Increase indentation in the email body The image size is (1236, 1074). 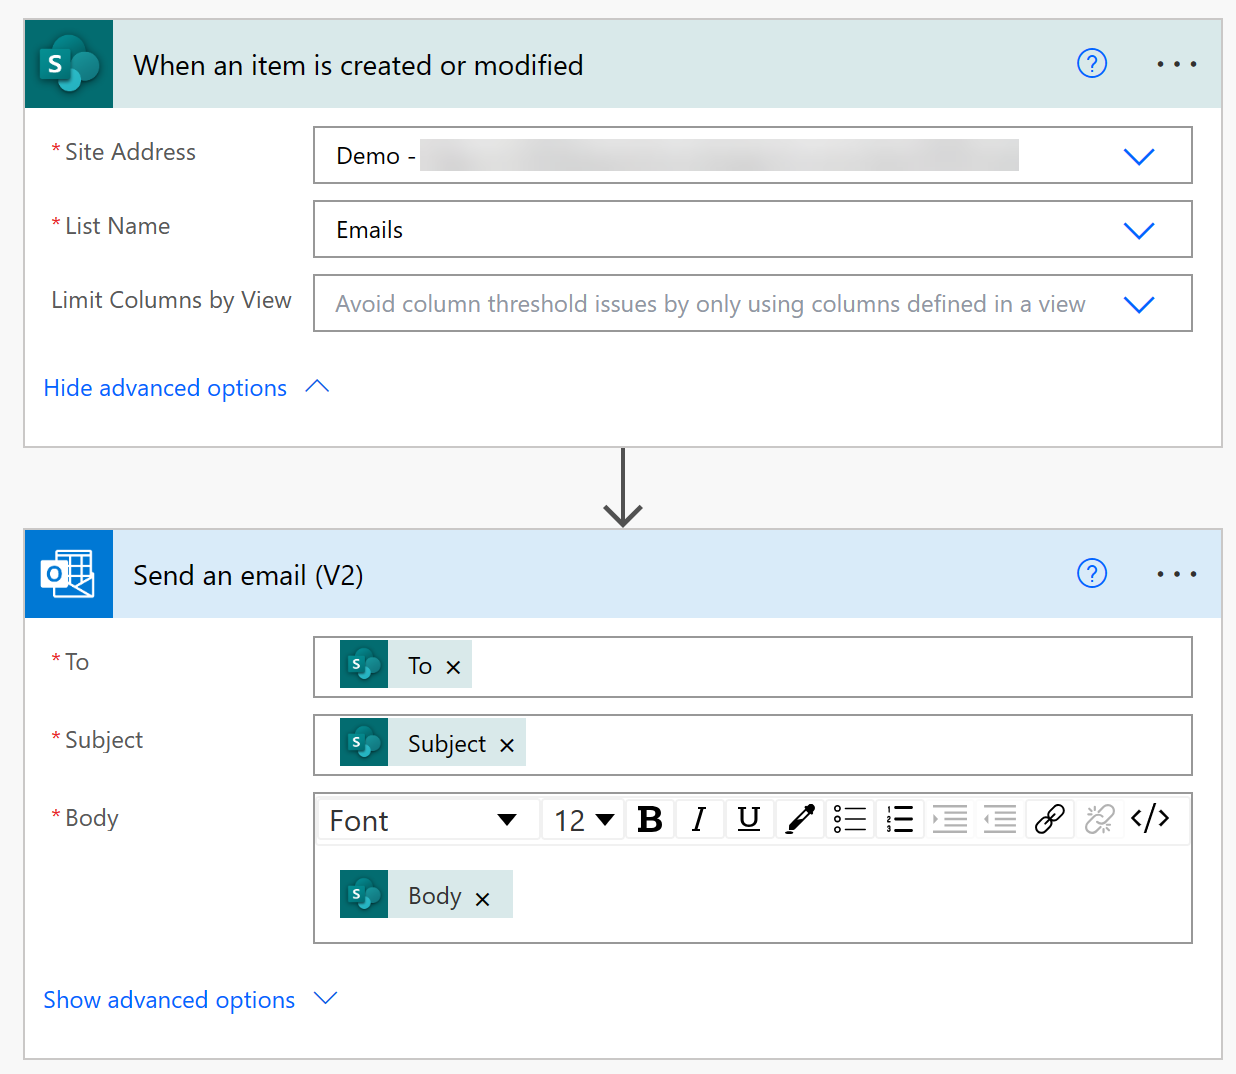pyautogui.click(x=949, y=819)
